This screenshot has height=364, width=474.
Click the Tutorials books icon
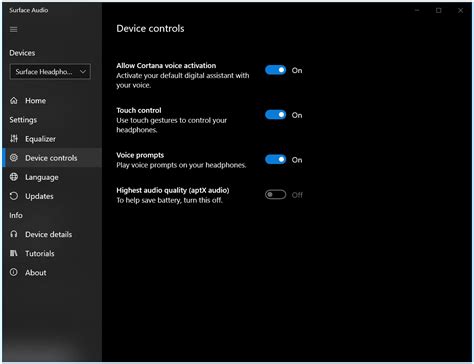pyautogui.click(x=14, y=253)
